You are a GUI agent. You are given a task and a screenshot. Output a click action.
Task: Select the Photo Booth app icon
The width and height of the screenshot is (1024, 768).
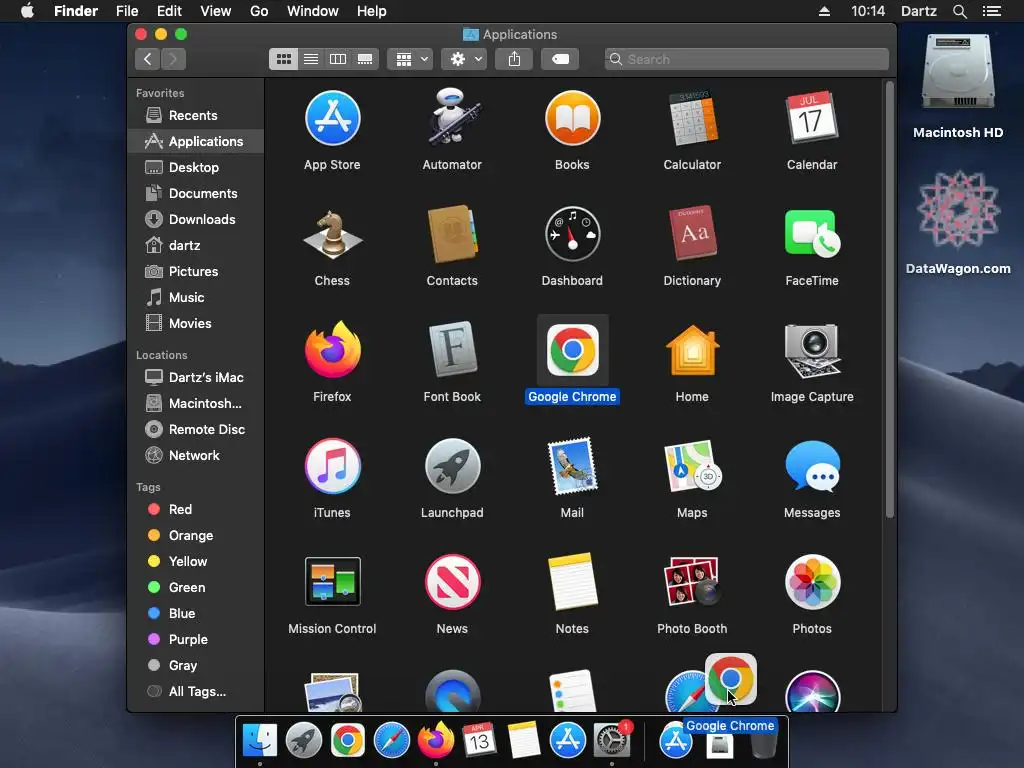692,581
